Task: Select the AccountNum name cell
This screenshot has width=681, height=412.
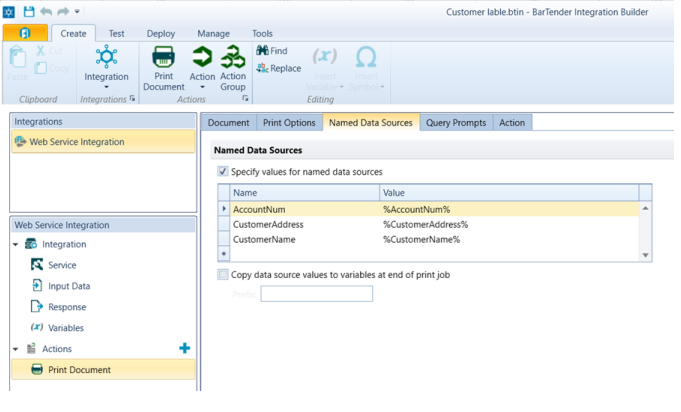Action: click(x=304, y=209)
